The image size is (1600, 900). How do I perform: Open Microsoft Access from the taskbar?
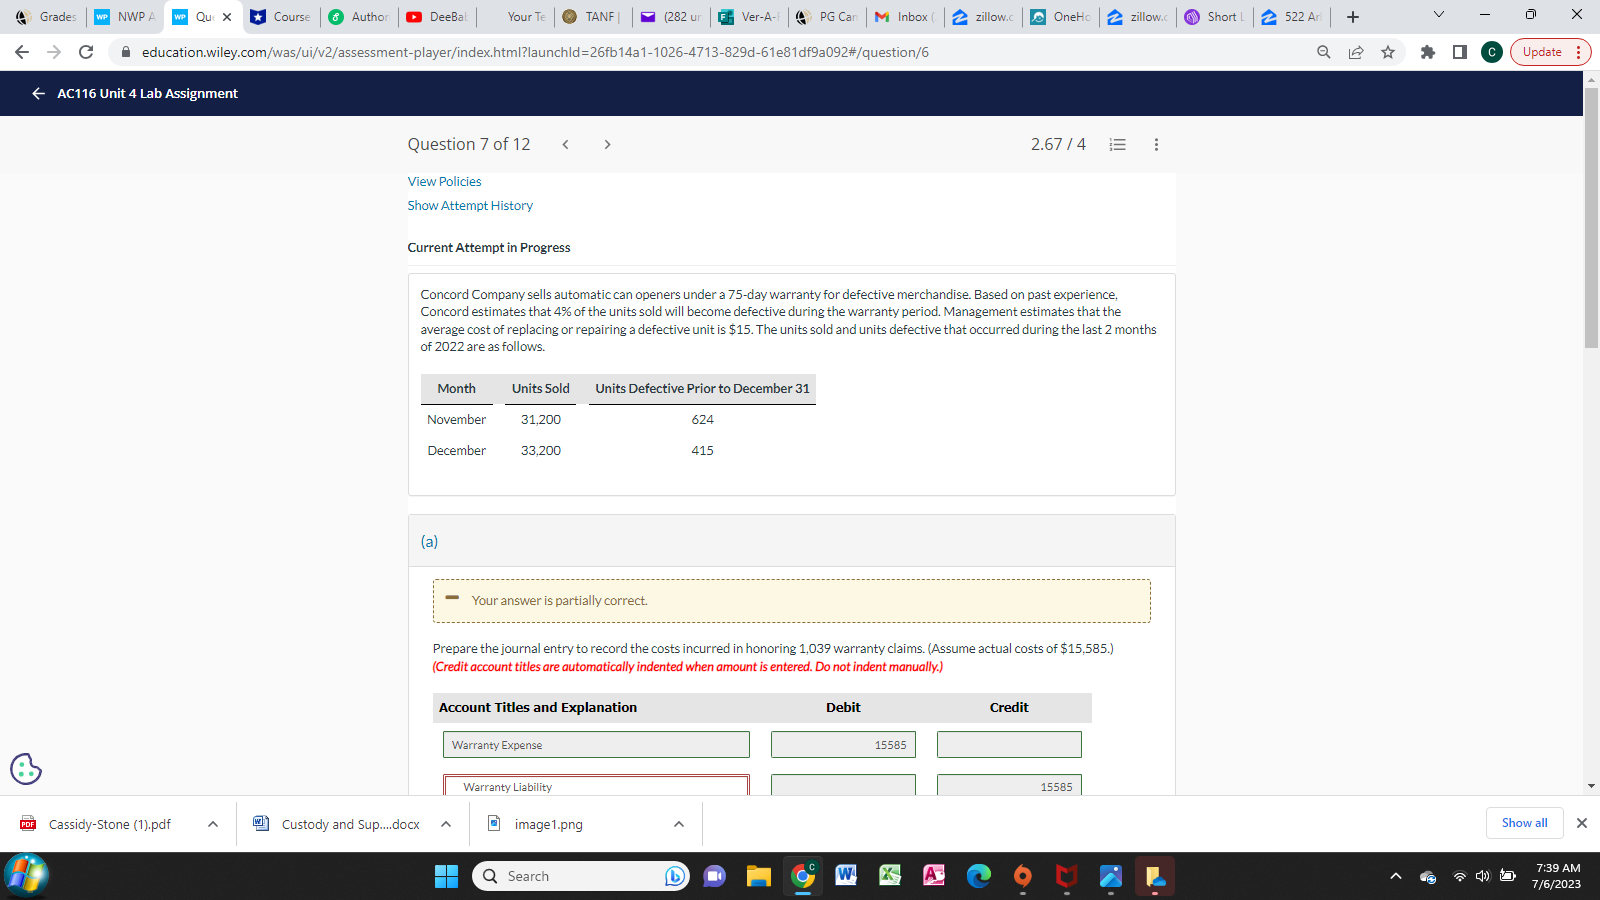pyautogui.click(x=934, y=876)
